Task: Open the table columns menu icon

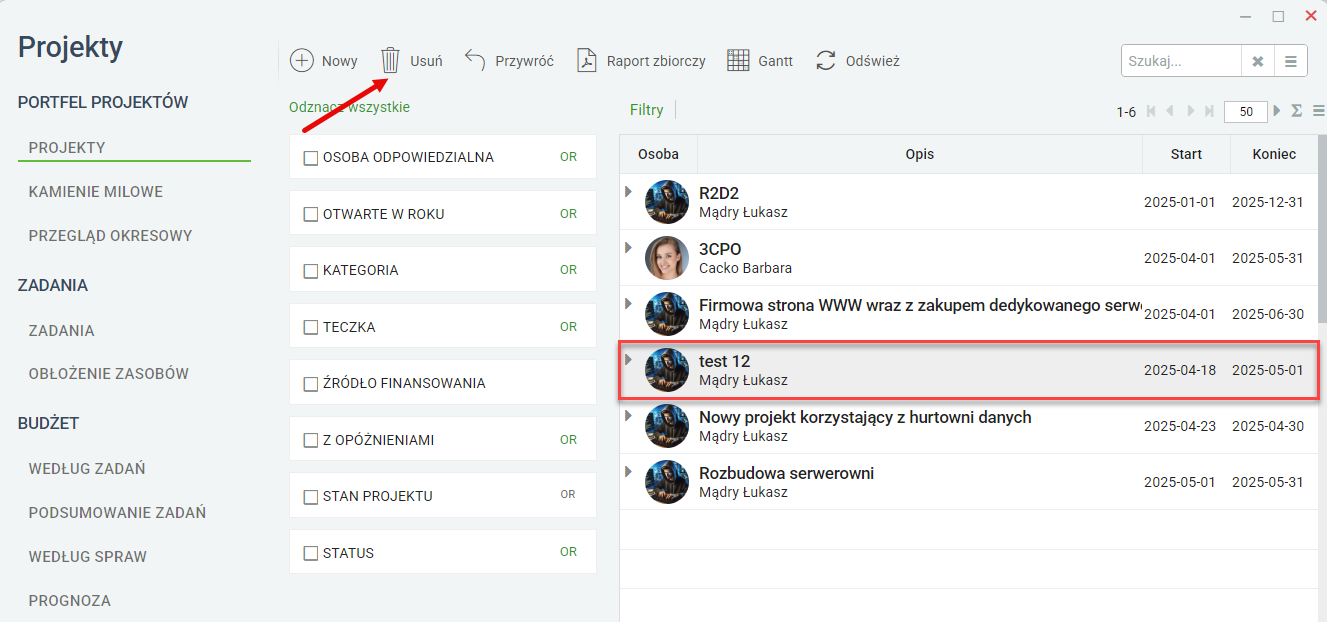Action: pos(1318,111)
